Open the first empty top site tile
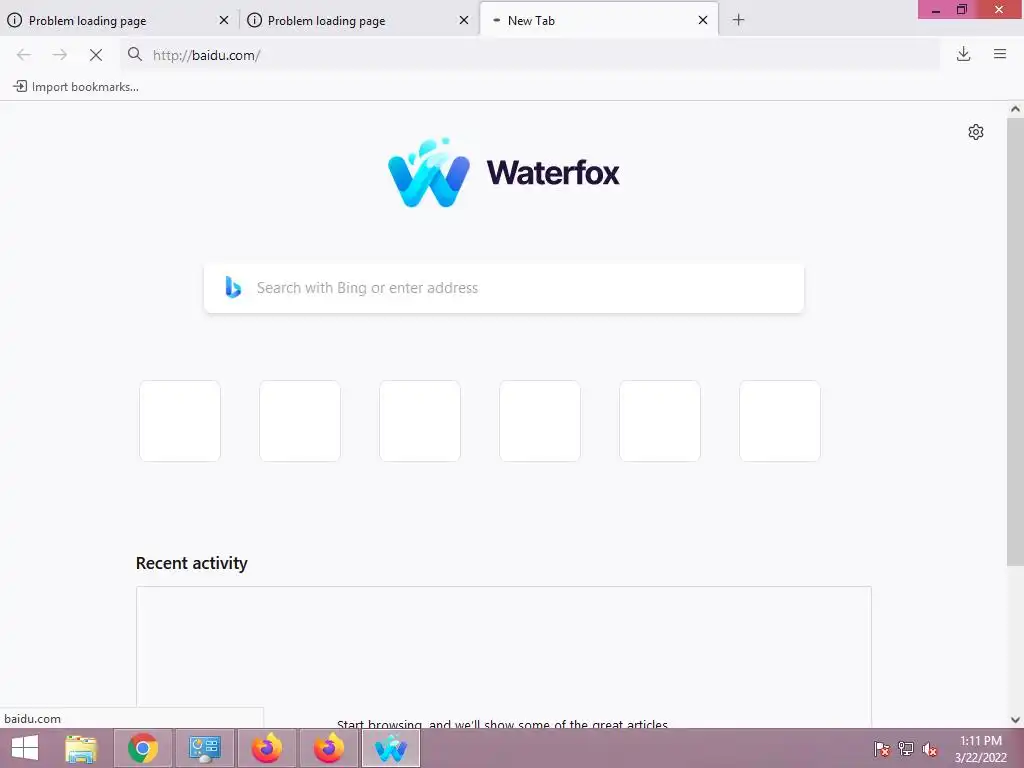Screen dimensions: 1024x768 [180, 421]
